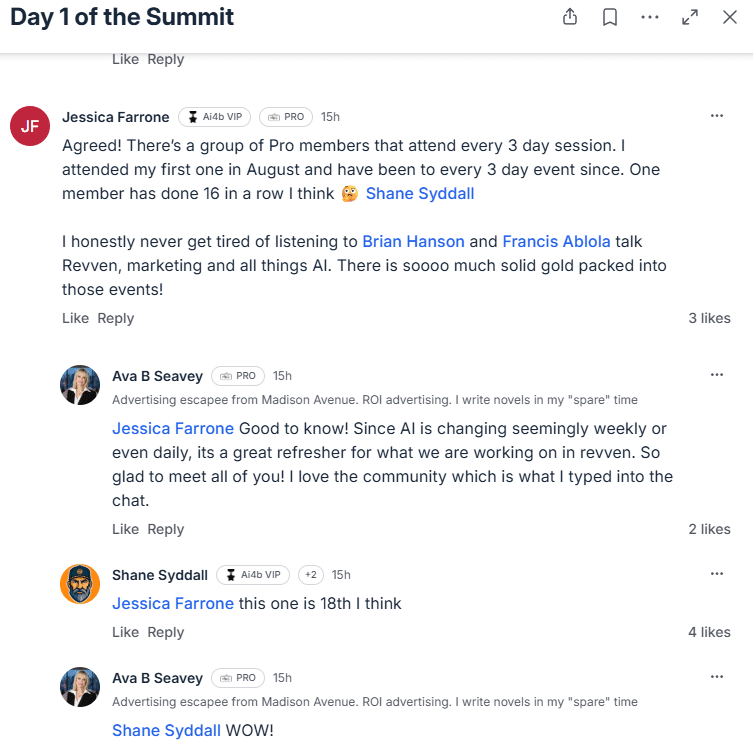Close the Day 1 of the Summit panel

[x=730, y=17]
